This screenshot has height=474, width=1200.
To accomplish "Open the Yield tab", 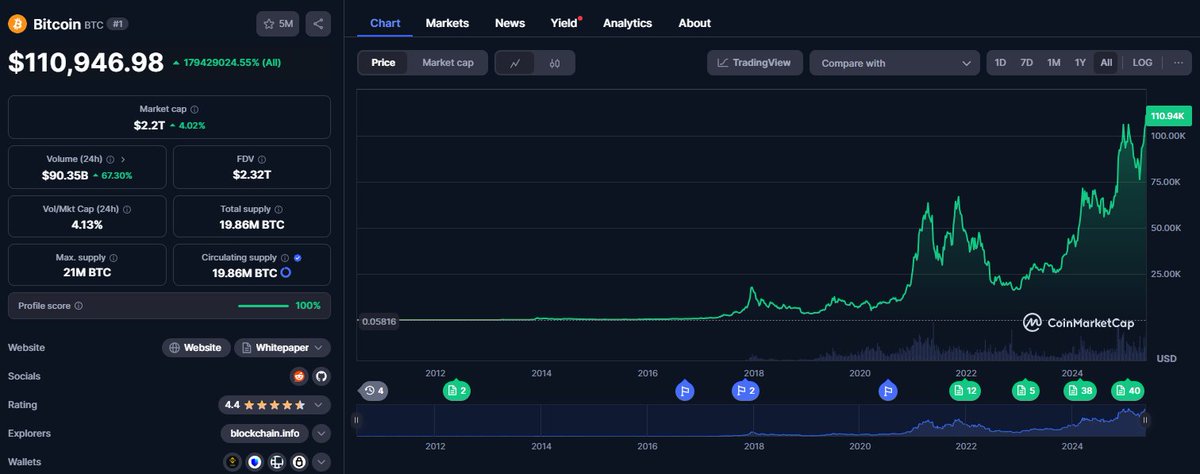I will click(x=565, y=23).
